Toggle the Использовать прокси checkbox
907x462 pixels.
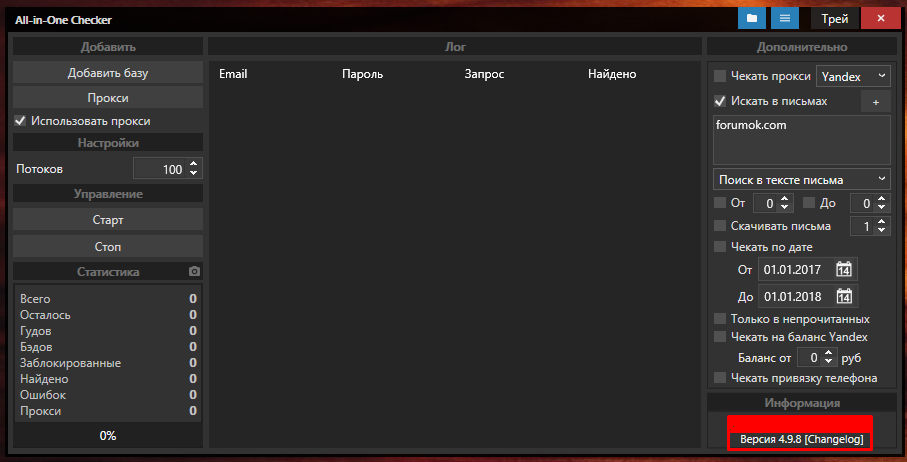(x=21, y=121)
